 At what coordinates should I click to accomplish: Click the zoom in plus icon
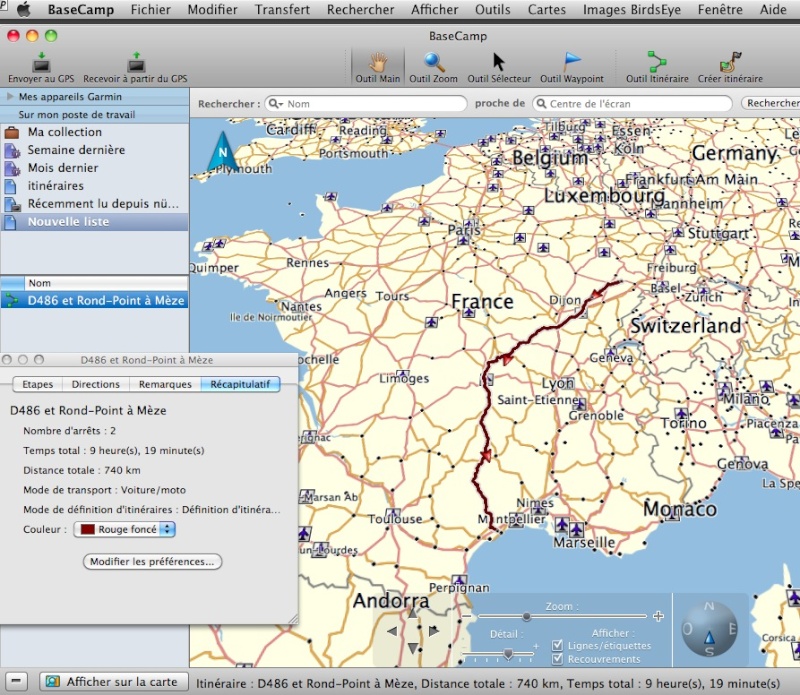click(x=658, y=616)
